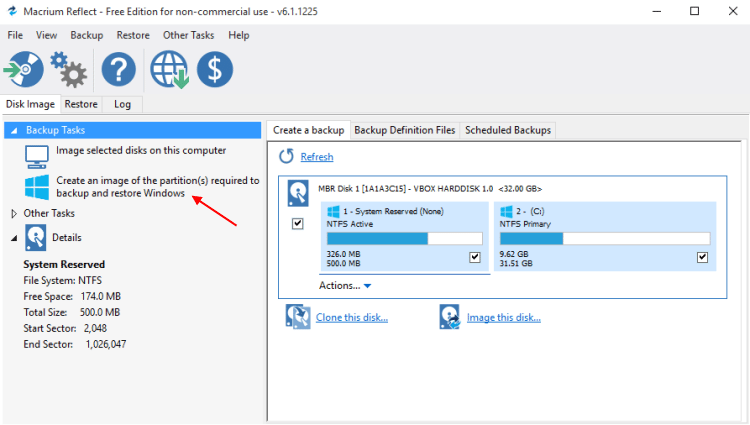
Task: Click the 9.62 GB used size text
Action: click(x=514, y=254)
